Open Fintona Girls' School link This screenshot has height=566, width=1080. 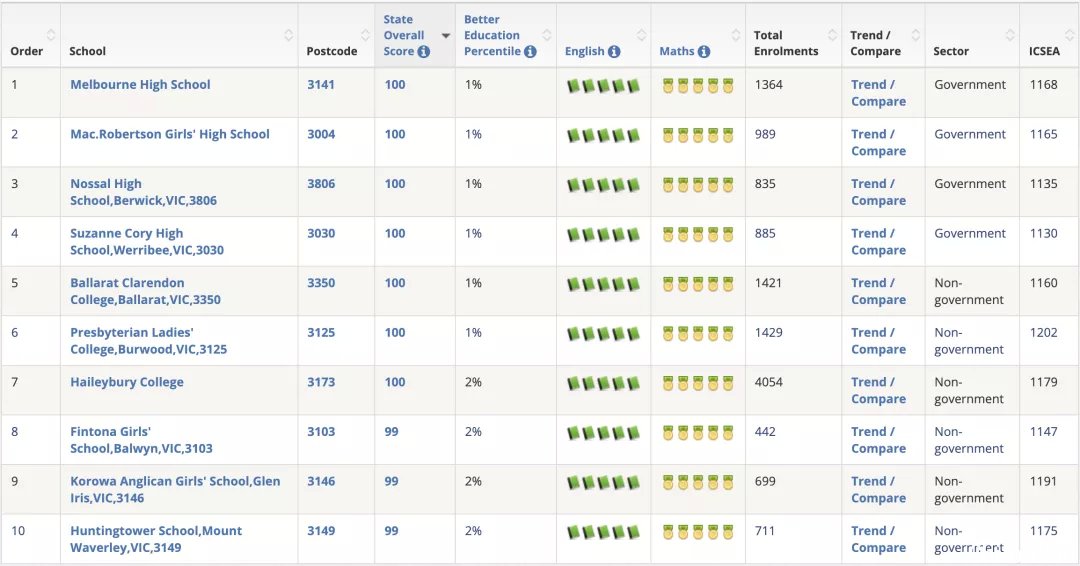pos(141,440)
